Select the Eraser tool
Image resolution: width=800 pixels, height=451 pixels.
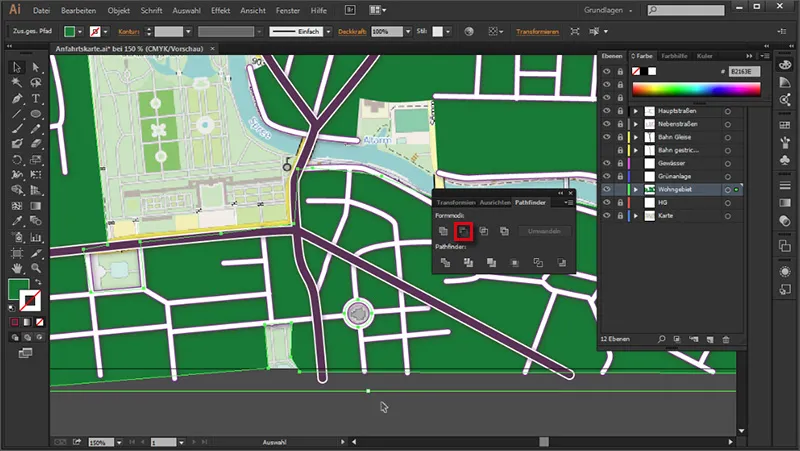(35, 144)
